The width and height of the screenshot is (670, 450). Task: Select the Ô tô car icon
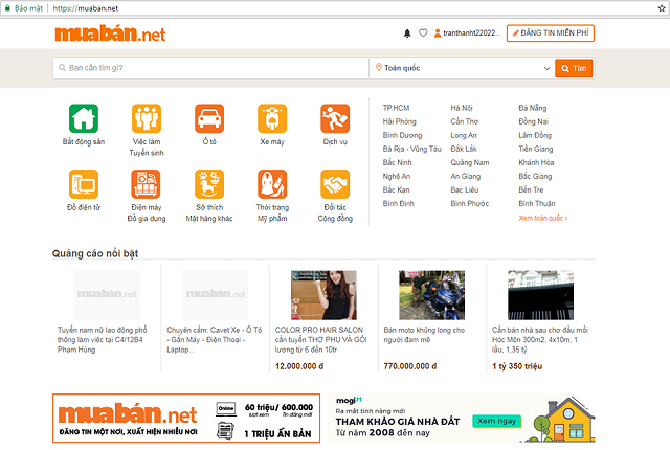[x=209, y=118]
